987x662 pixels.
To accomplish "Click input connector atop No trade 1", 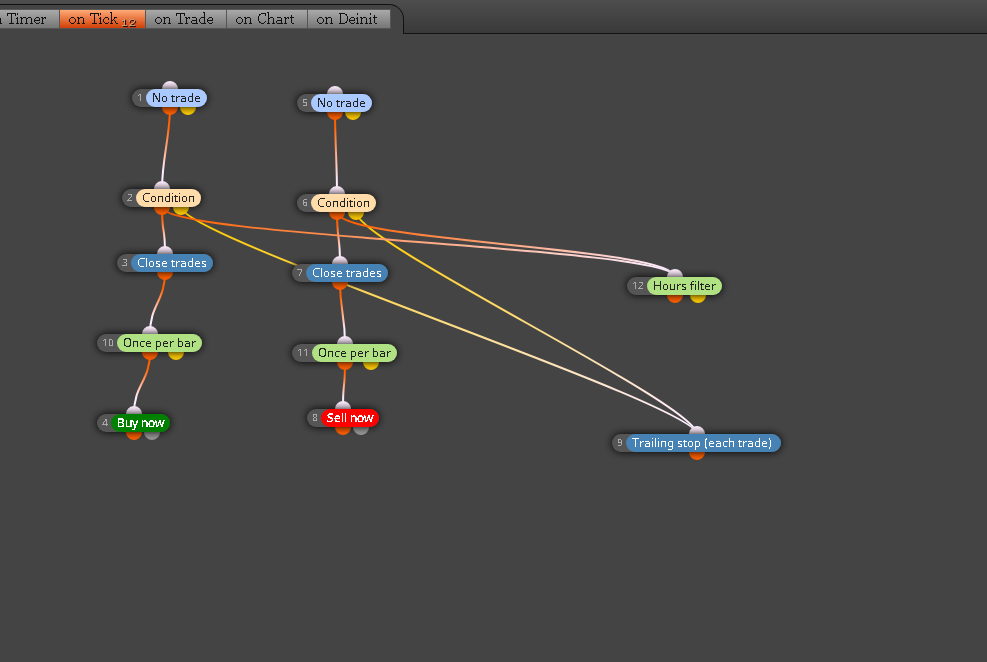I will (x=170, y=86).
